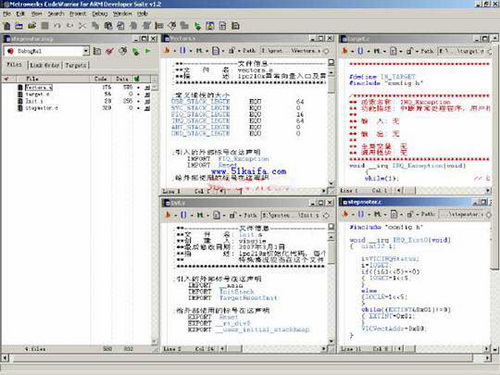The width and height of the screenshot is (500, 375).
Task: Toggle the debug dot for Init.s row
Action: pyautogui.click(x=138, y=101)
